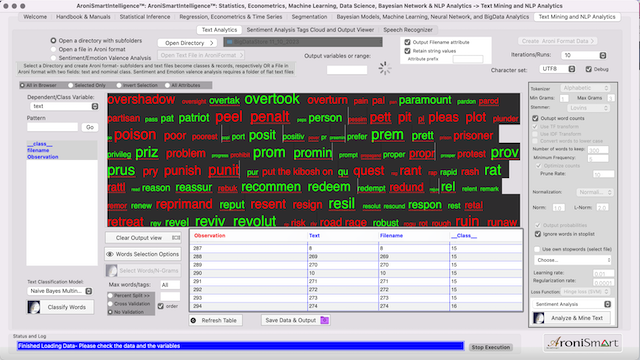This screenshot has height=360, width=640.
Task: Select the Text Analytics sub-tab
Action: click(219, 30)
